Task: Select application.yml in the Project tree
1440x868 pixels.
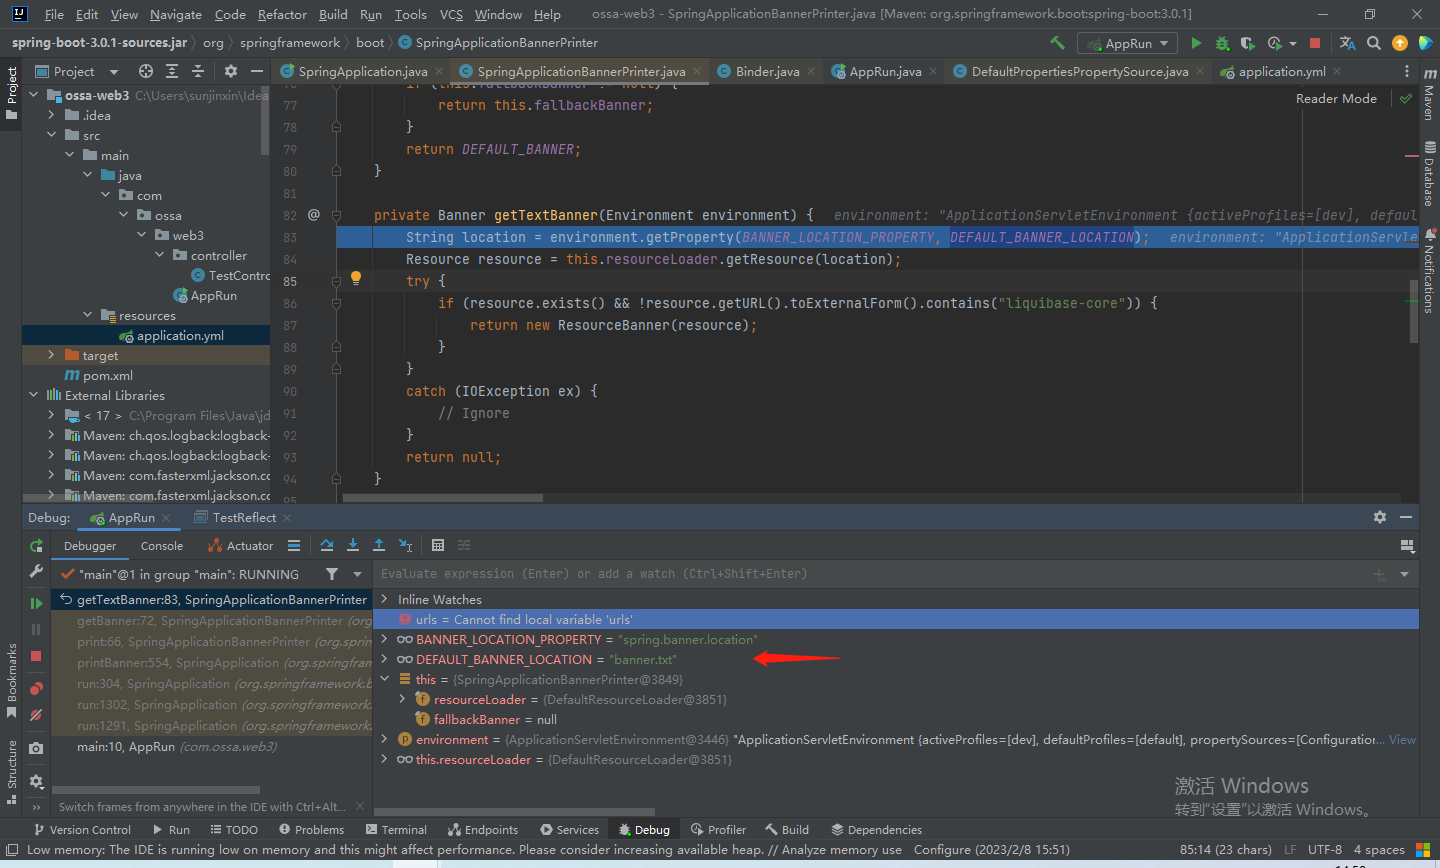Action: point(180,335)
